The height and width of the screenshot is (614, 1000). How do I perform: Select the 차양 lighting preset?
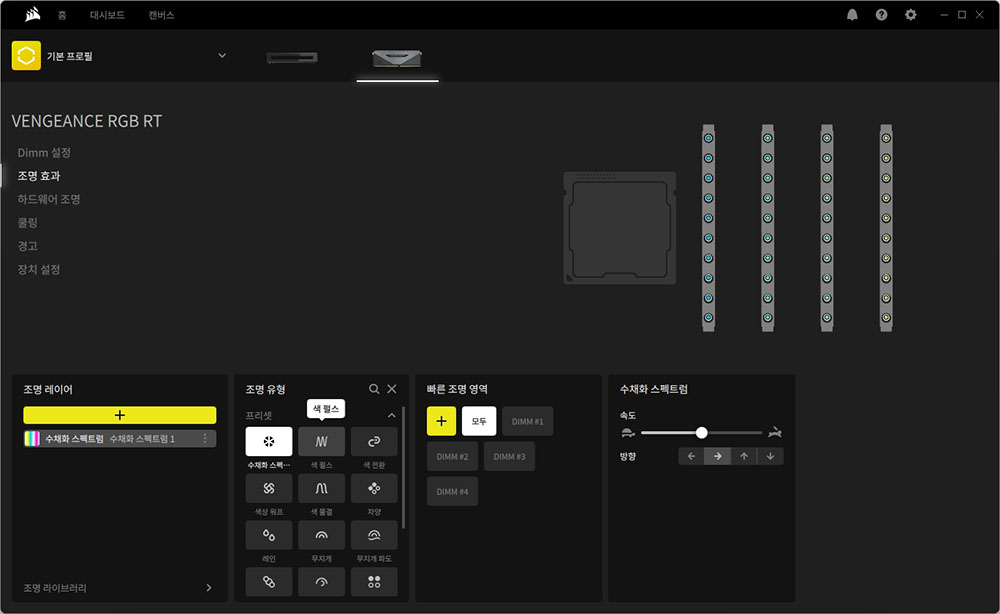[x=374, y=488]
